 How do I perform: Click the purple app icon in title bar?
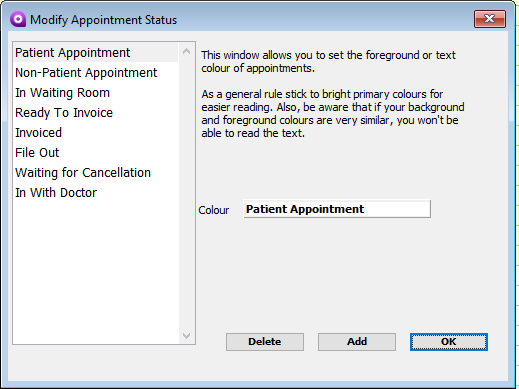coord(18,19)
